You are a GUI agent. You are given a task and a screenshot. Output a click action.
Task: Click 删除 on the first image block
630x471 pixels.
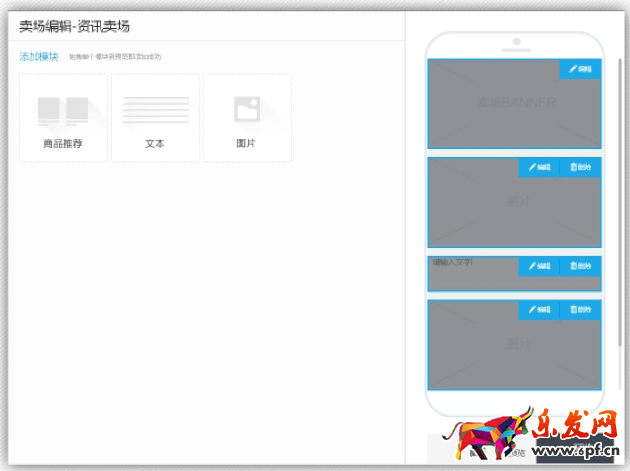pos(580,167)
